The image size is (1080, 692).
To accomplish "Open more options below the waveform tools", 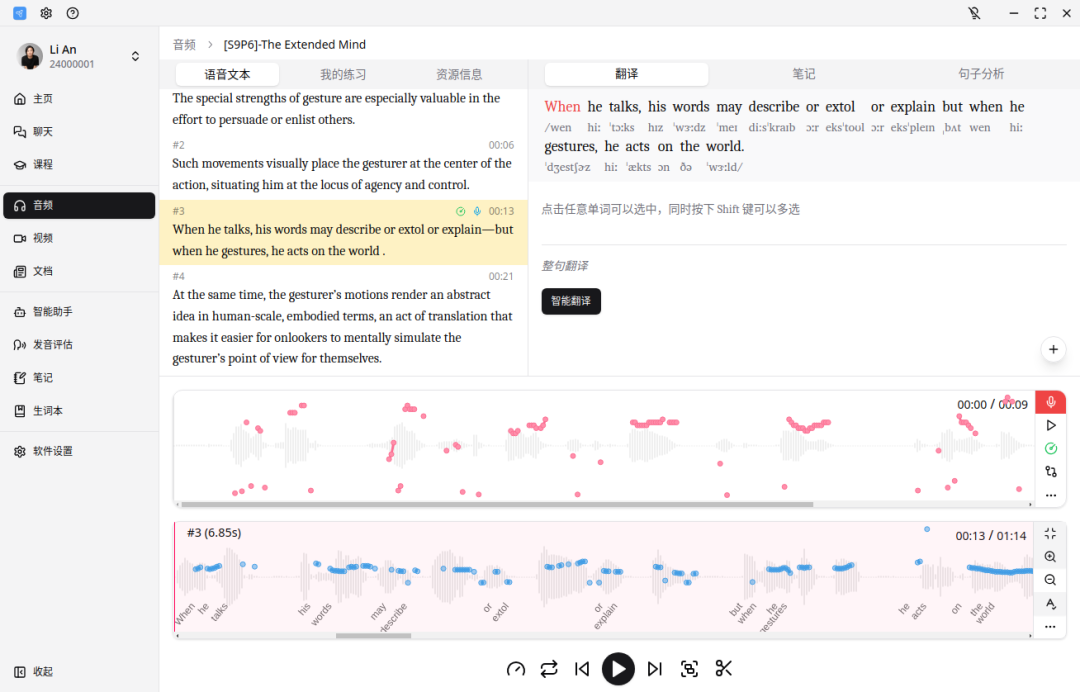I will [x=1050, y=494].
